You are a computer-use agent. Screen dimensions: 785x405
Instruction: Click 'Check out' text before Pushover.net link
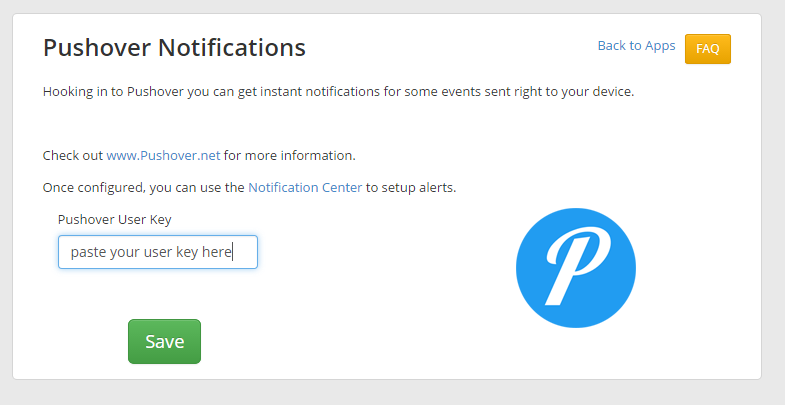[73, 156]
